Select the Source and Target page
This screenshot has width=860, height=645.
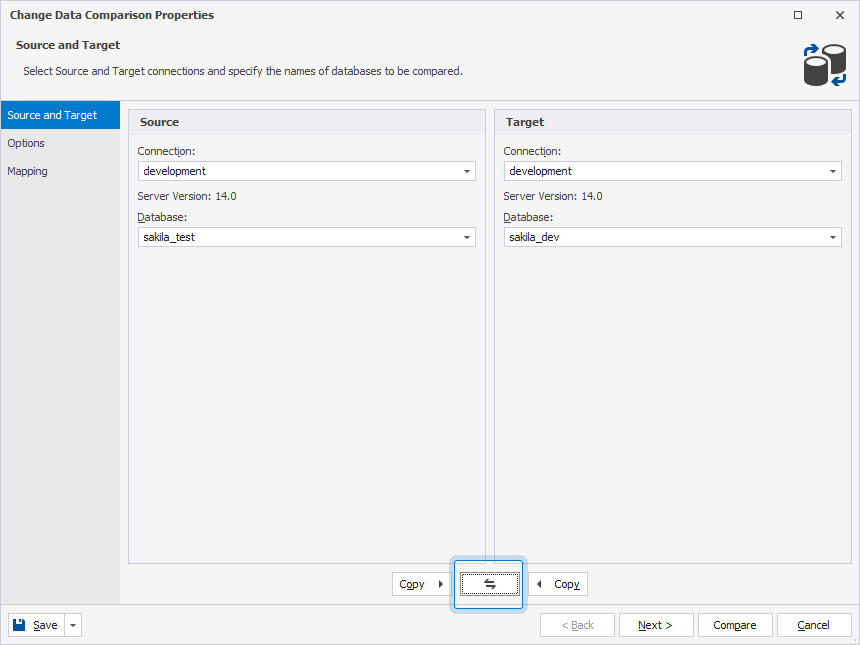click(x=49, y=115)
